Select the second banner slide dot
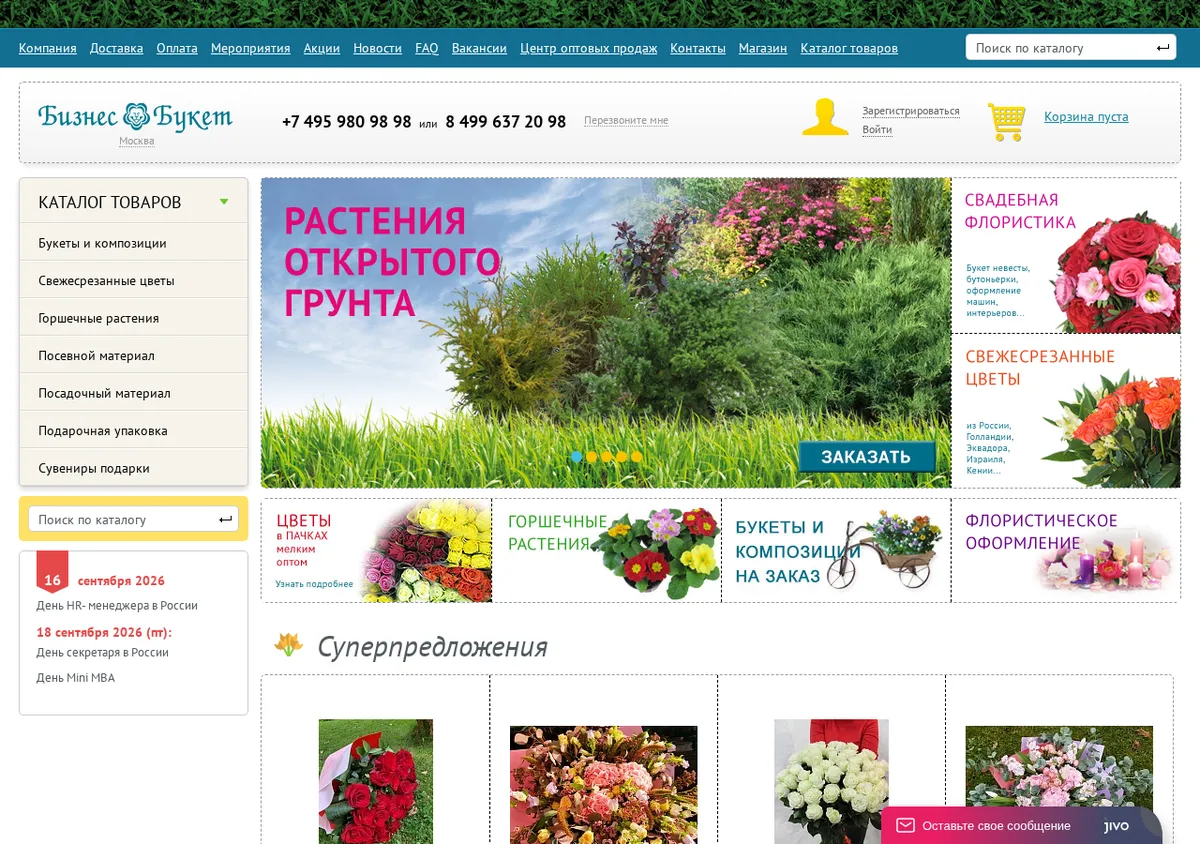 [x=592, y=456]
